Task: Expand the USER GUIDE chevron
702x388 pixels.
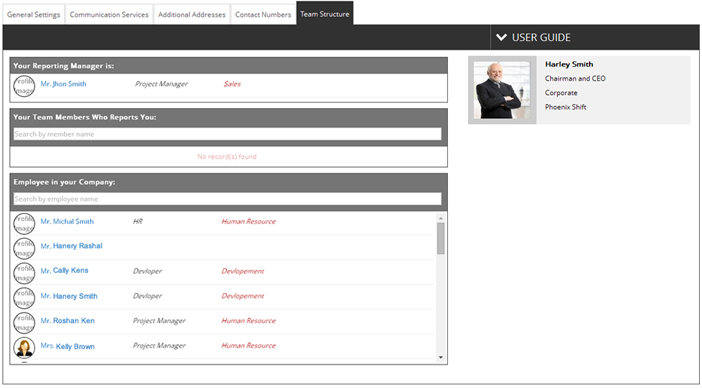Action: point(501,37)
